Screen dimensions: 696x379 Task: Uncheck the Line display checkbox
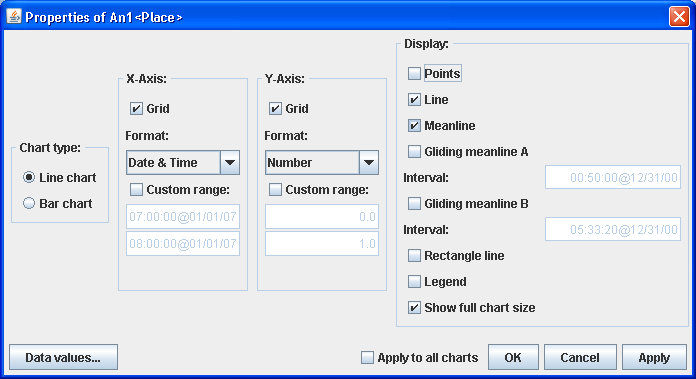[x=414, y=99]
